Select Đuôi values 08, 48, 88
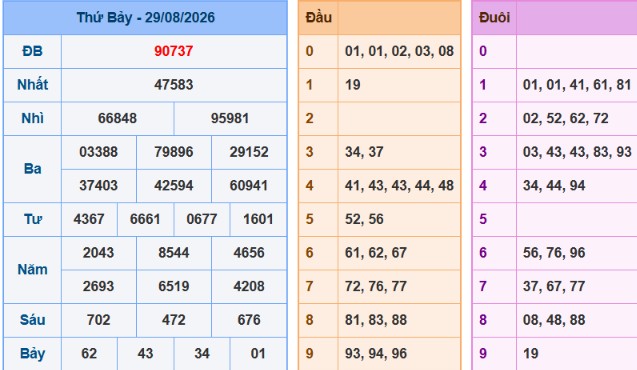The height and width of the screenshot is (370, 637). pyautogui.click(x=554, y=320)
